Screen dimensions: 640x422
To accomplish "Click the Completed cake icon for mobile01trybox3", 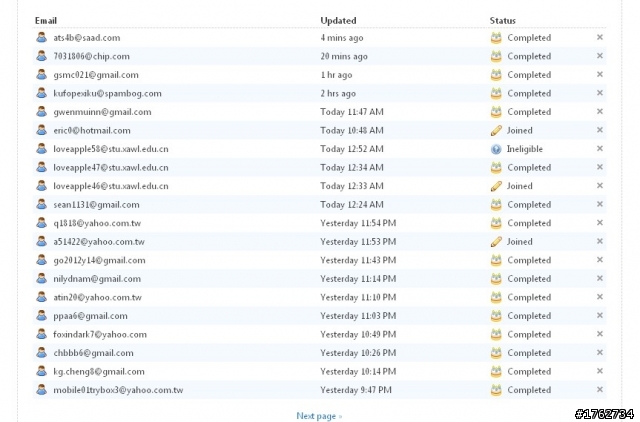I will [496, 390].
